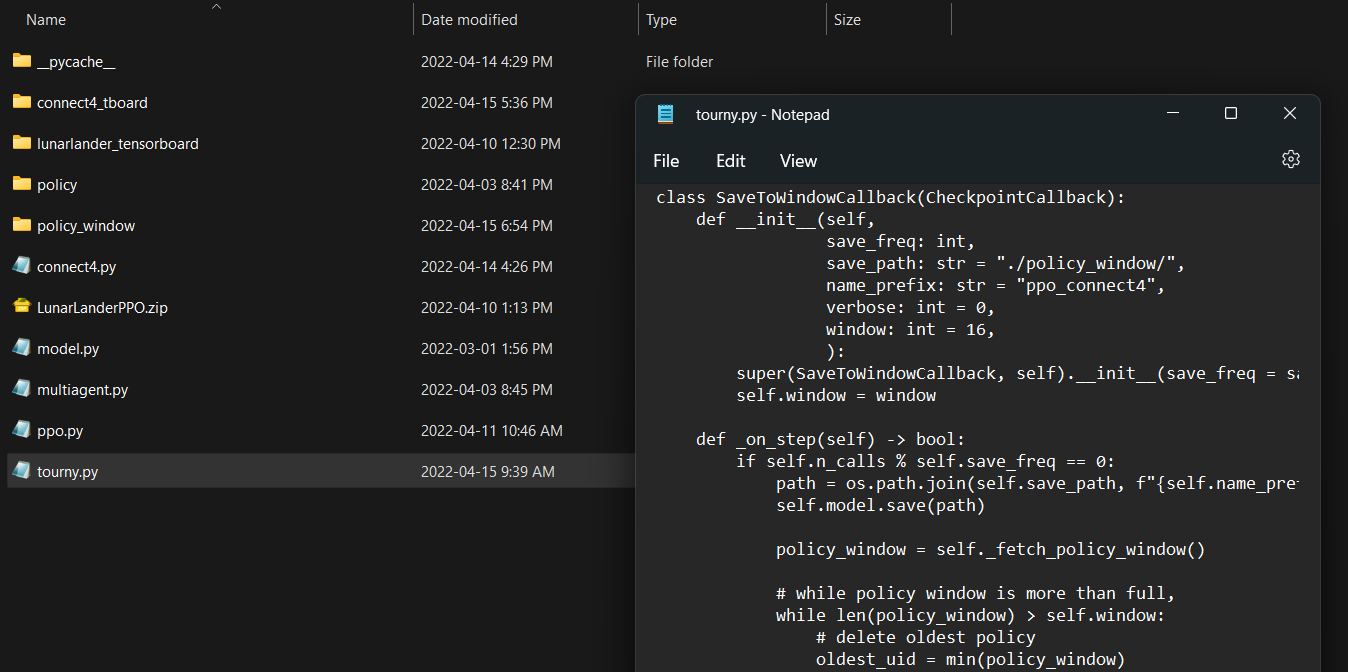Click the connect4.py file icon
1348x672 pixels.
(22, 266)
